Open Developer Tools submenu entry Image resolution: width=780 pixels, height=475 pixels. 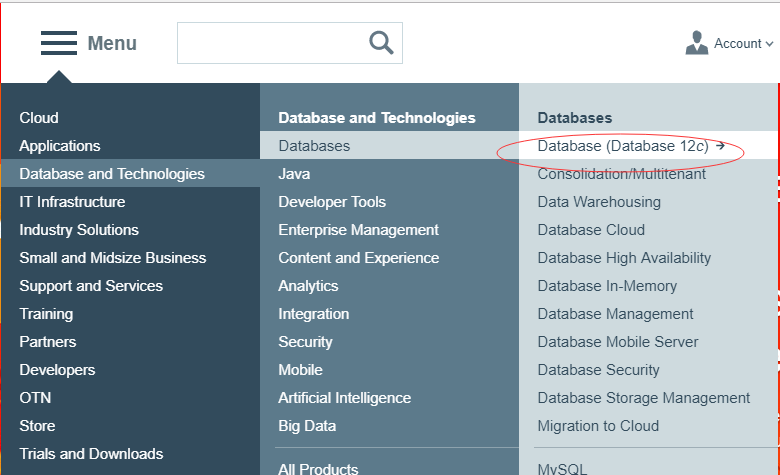(x=332, y=202)
